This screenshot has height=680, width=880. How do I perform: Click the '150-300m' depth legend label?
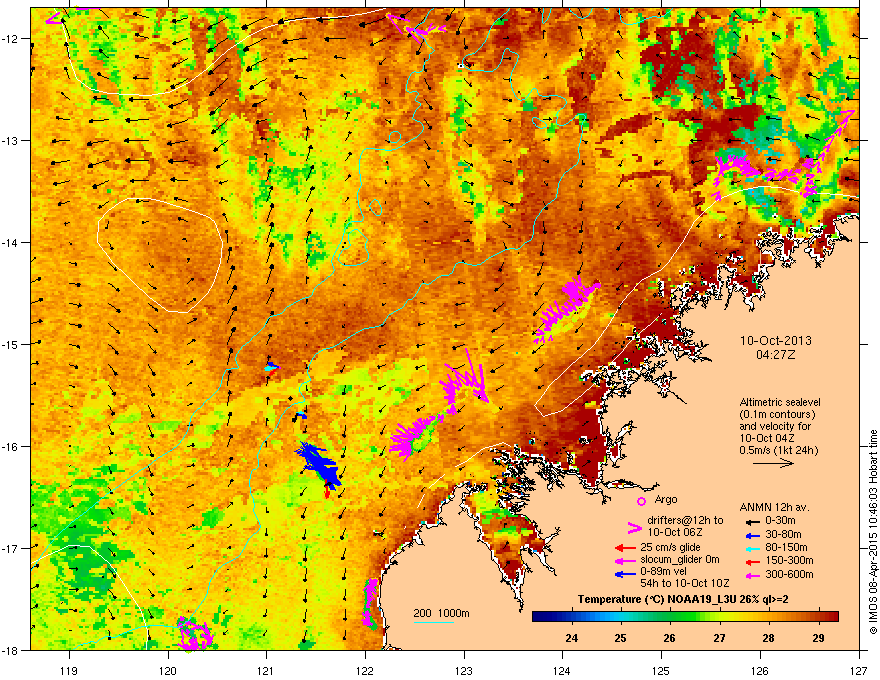790,560
